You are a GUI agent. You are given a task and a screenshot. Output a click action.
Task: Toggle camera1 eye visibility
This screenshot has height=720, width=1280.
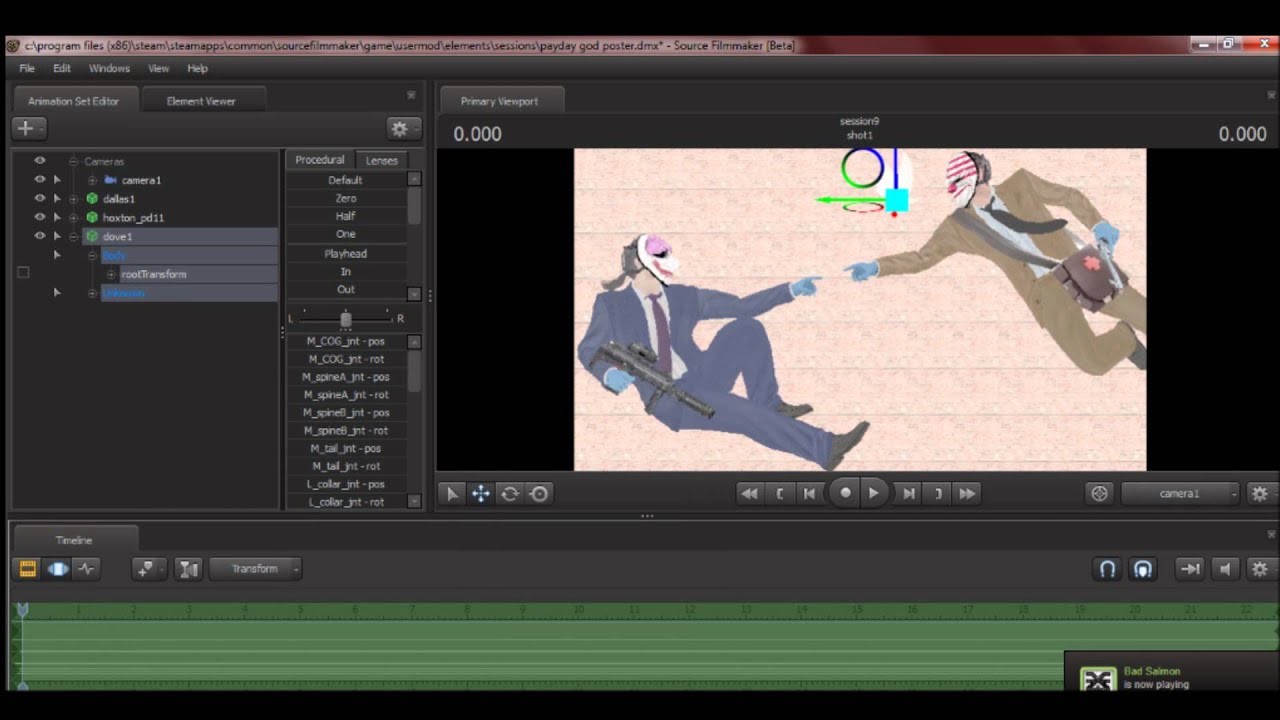40,180
